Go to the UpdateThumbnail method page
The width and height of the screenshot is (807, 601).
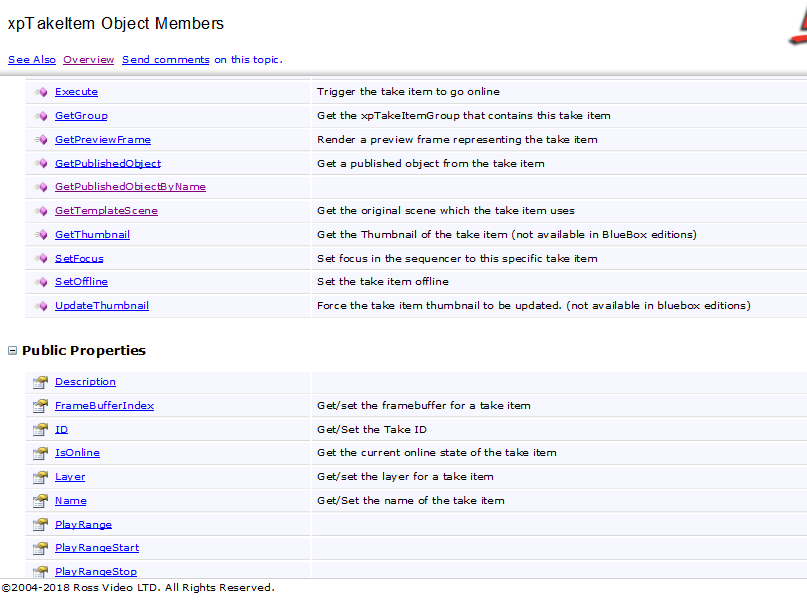pyautogui.click(x=102, y=306)
